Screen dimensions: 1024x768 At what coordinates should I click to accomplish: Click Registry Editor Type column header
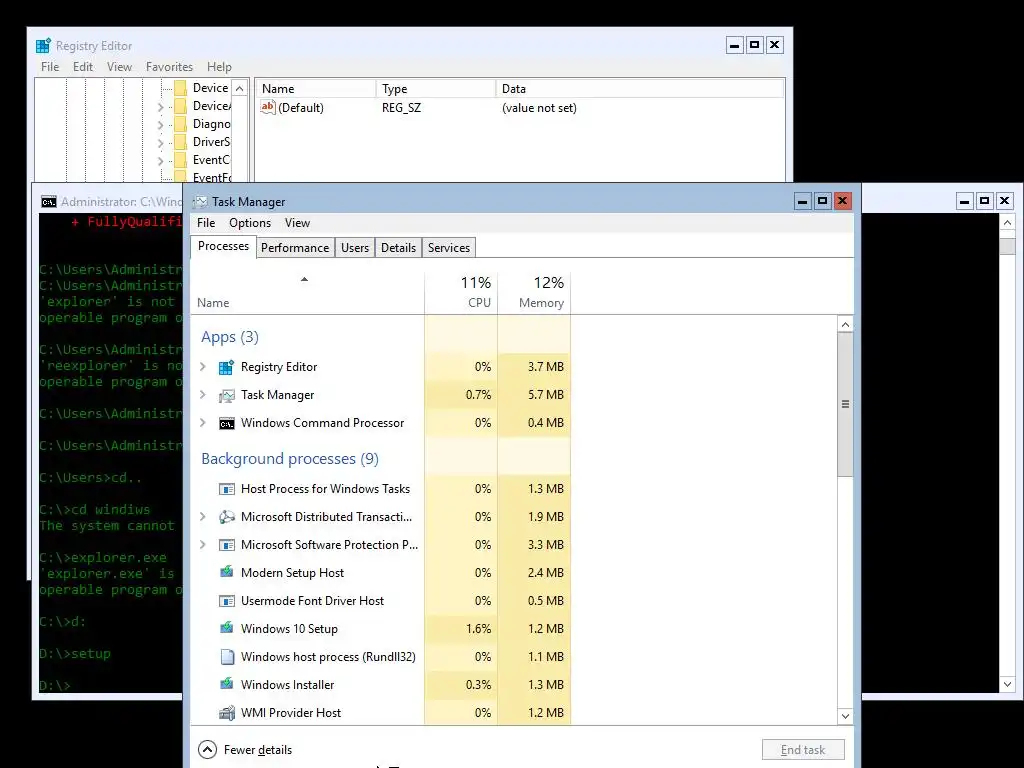click(436, 89)
